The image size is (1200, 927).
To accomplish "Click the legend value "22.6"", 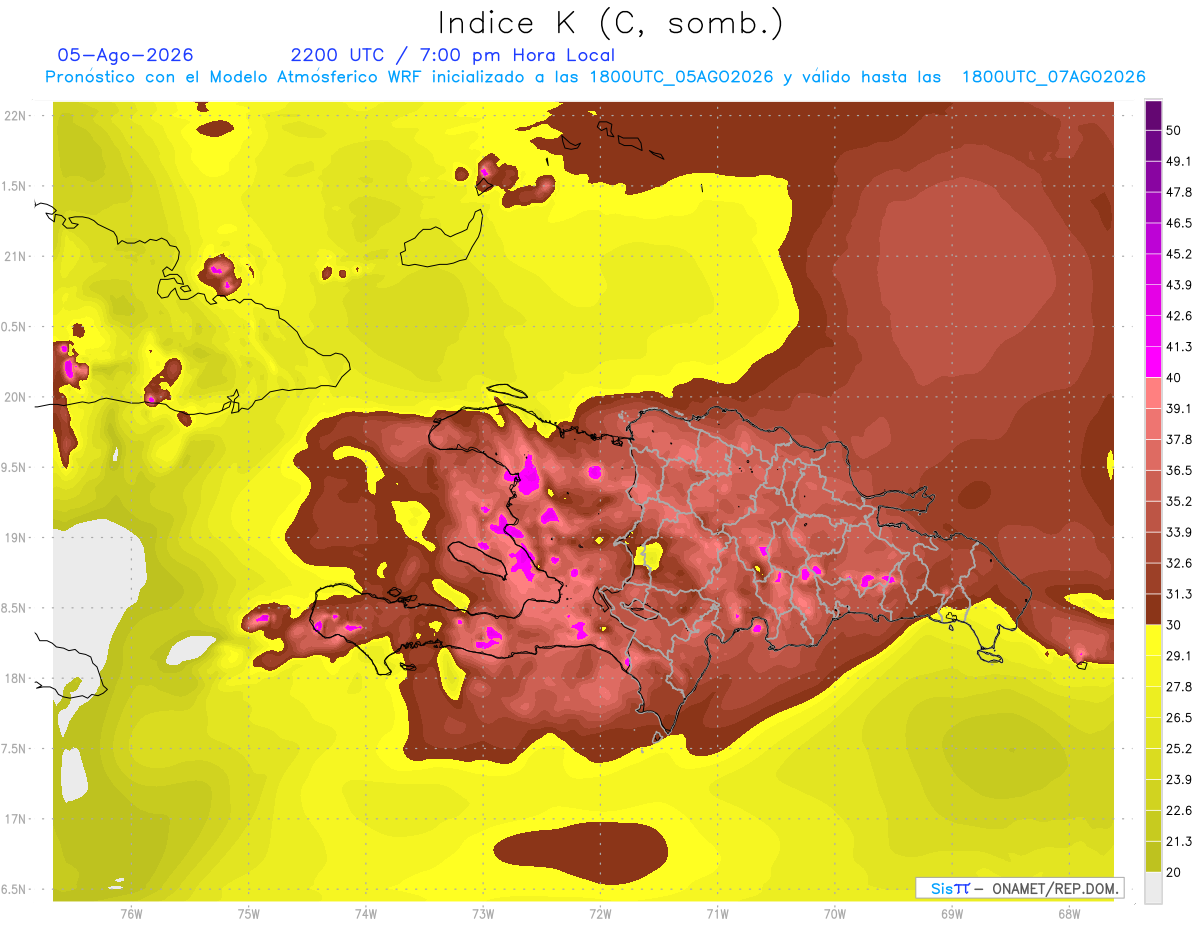I will click(1179, 811).
